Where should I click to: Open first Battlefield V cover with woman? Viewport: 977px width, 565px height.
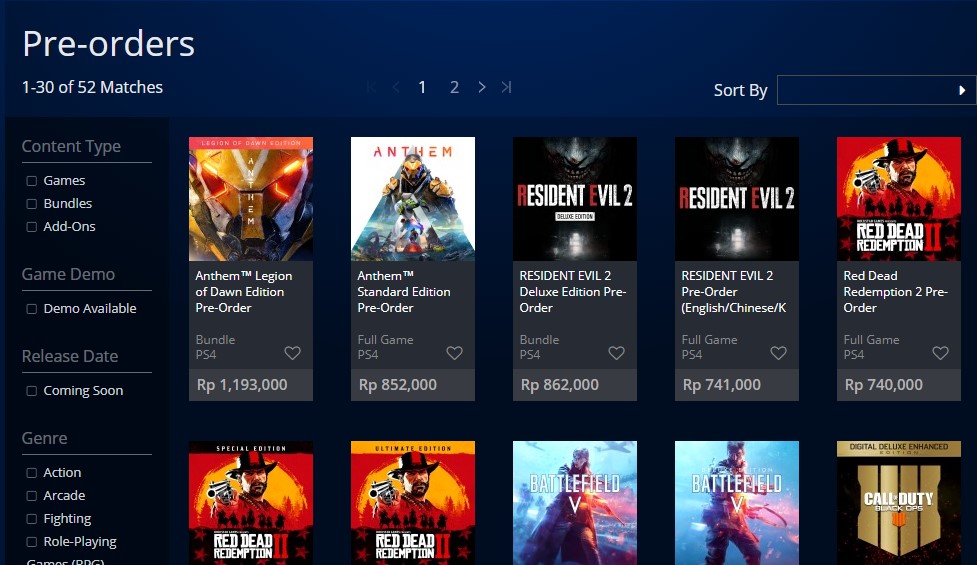coord(575,503)
